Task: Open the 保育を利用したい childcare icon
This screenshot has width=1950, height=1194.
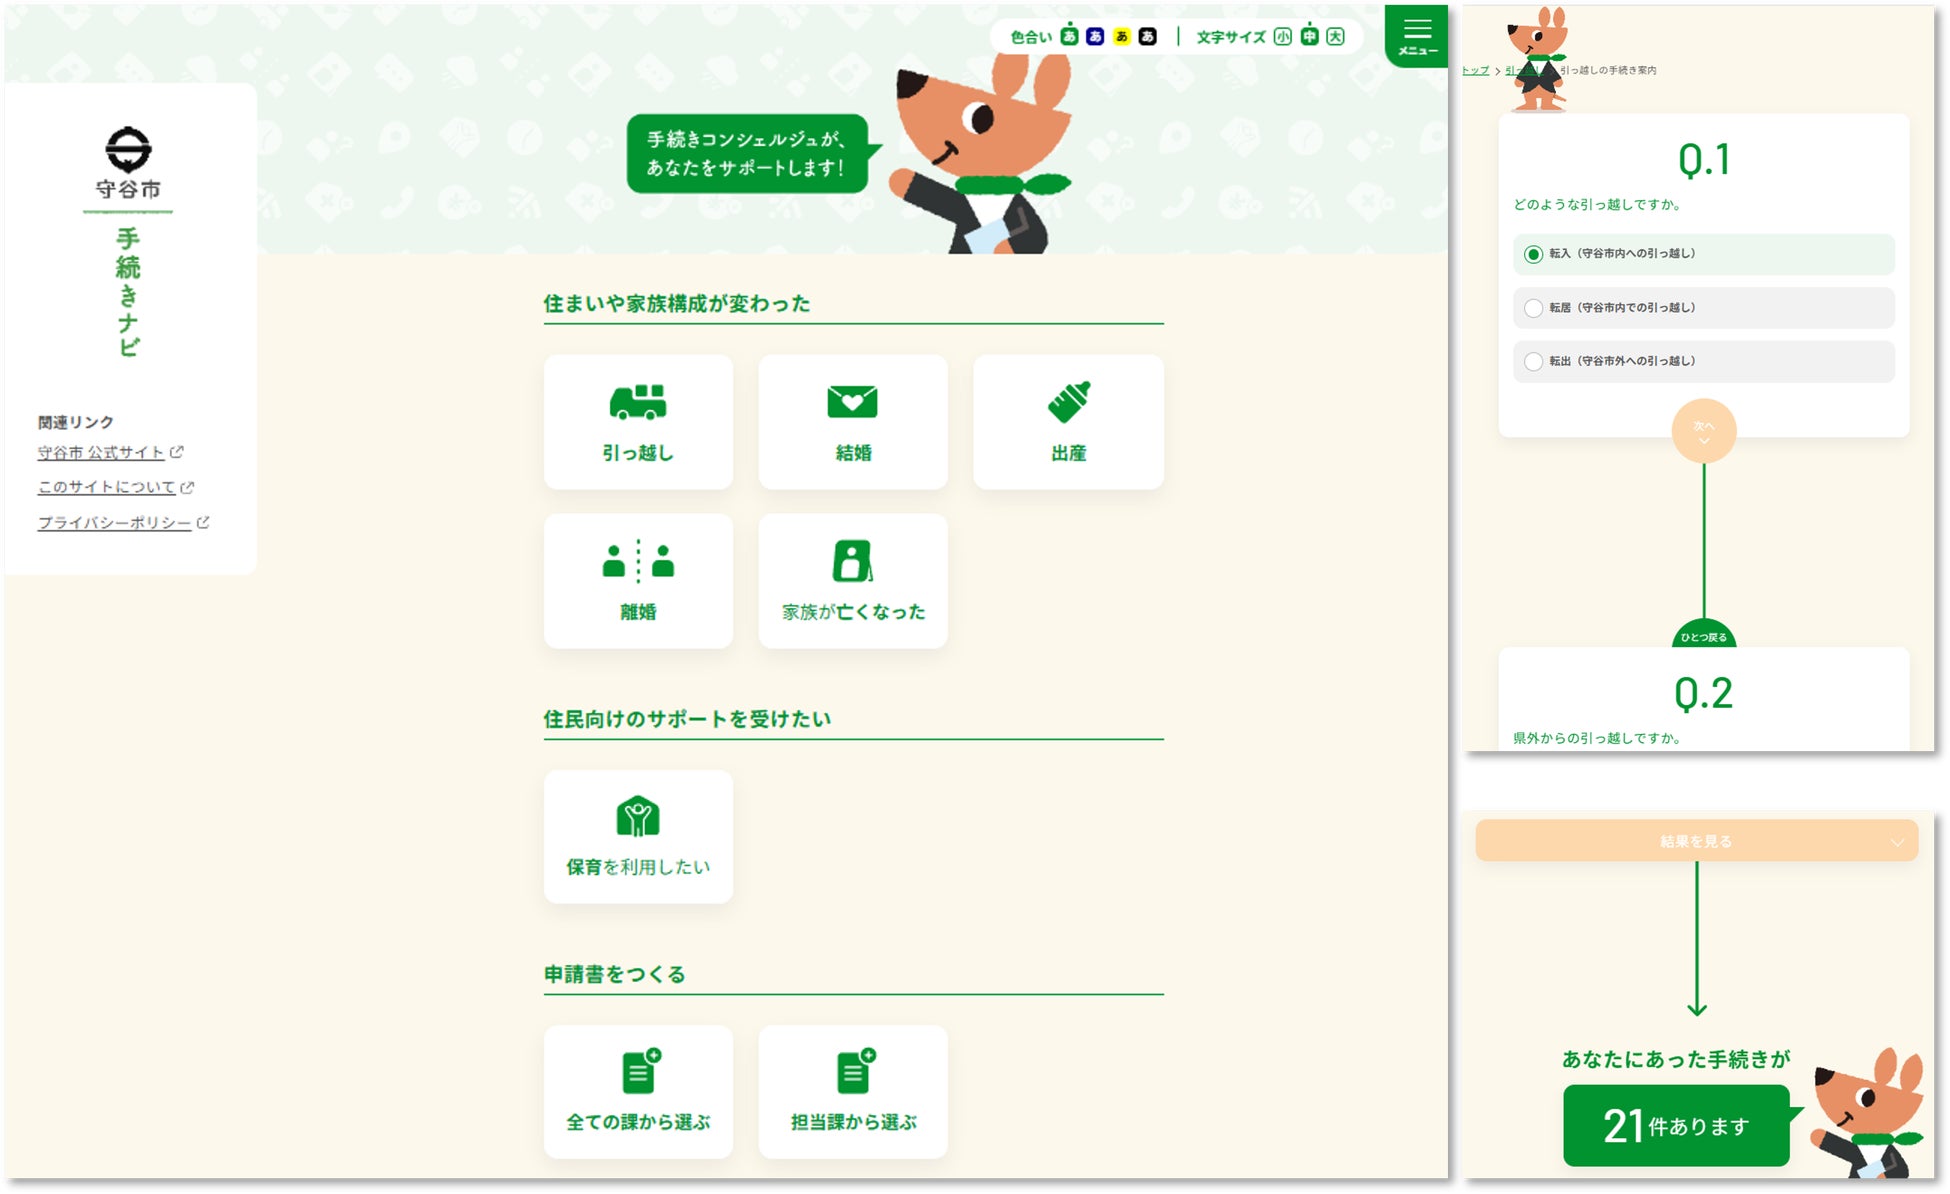Action: pos(638,816)
